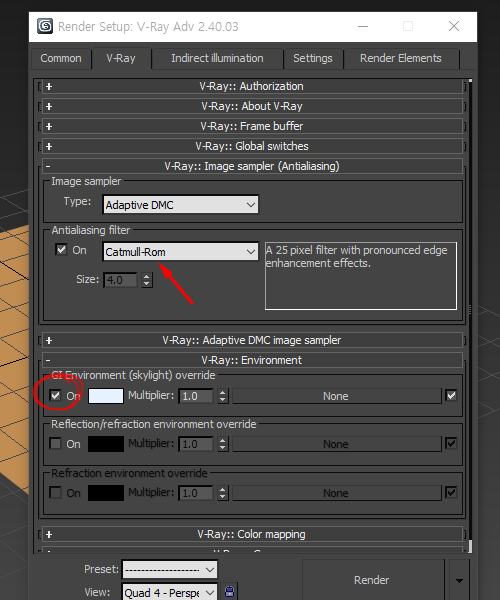Click Reflection/refraction override None map button
The image size is (500, 600).
pyautogui.click(x=337, y=444)
